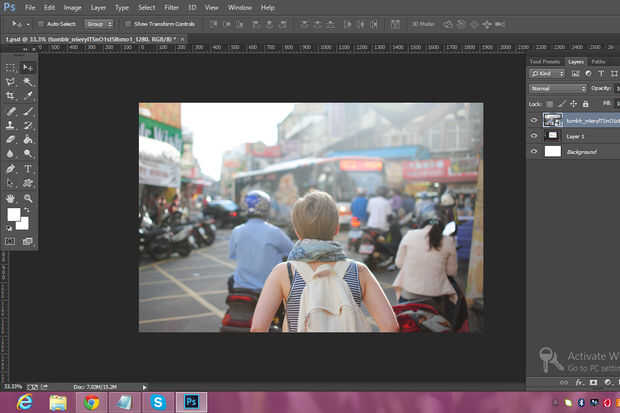Open the Group auto-select dropdown
This screenshot has height=413, width=620.
pos(98,22)
